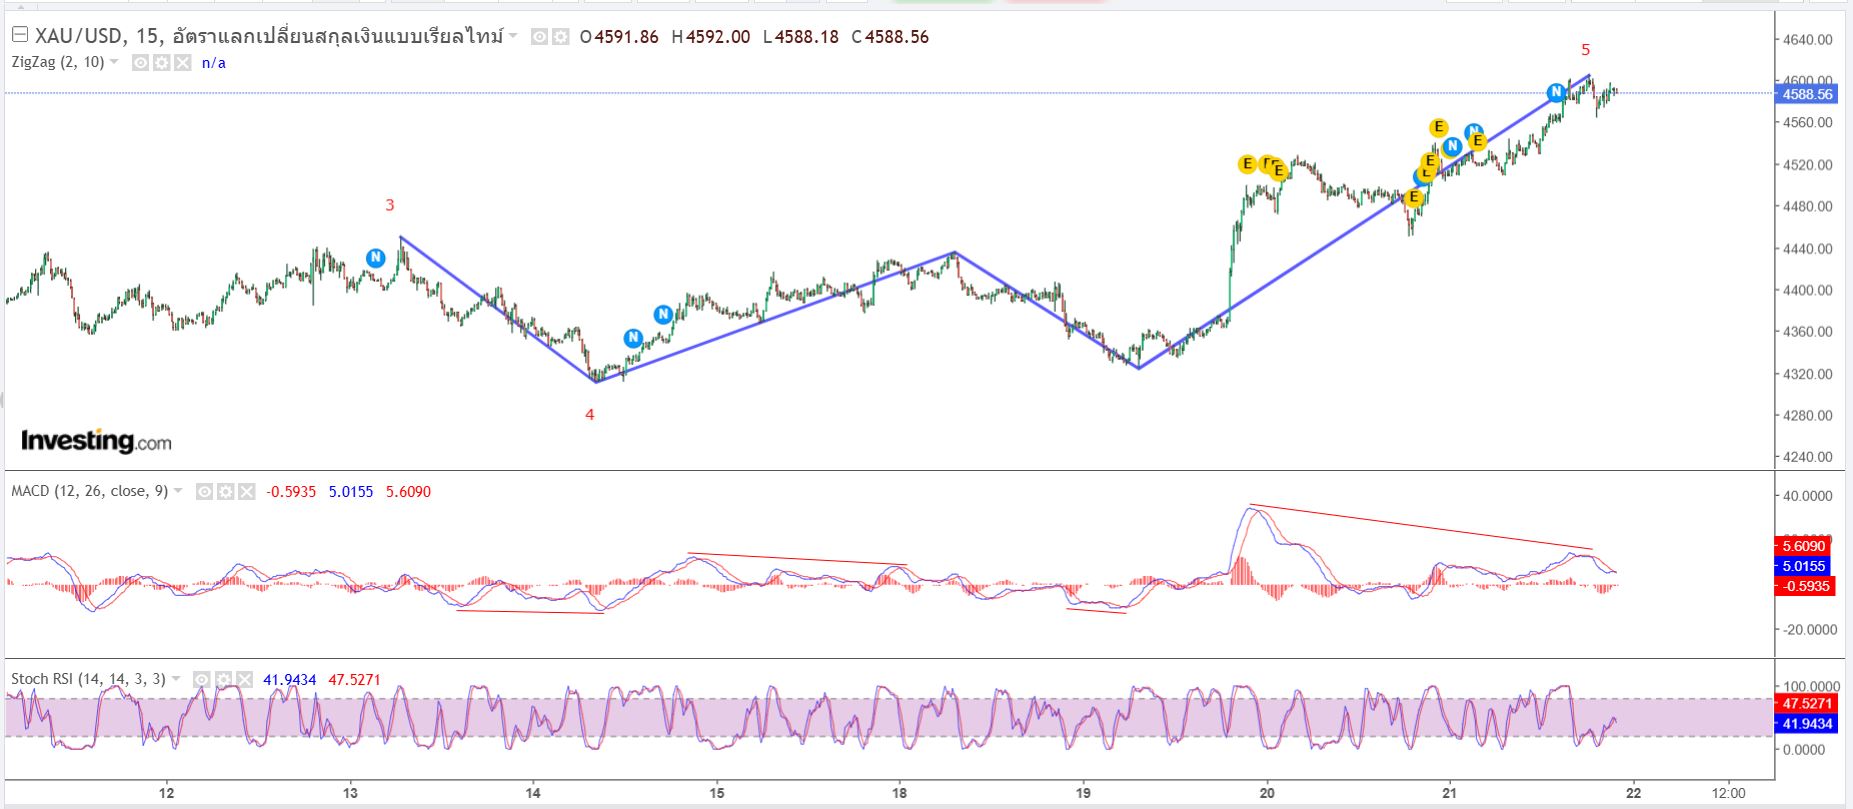Click the N news marker just before date 15
This screenshot has width=1853, height=809.
[663, 315]
